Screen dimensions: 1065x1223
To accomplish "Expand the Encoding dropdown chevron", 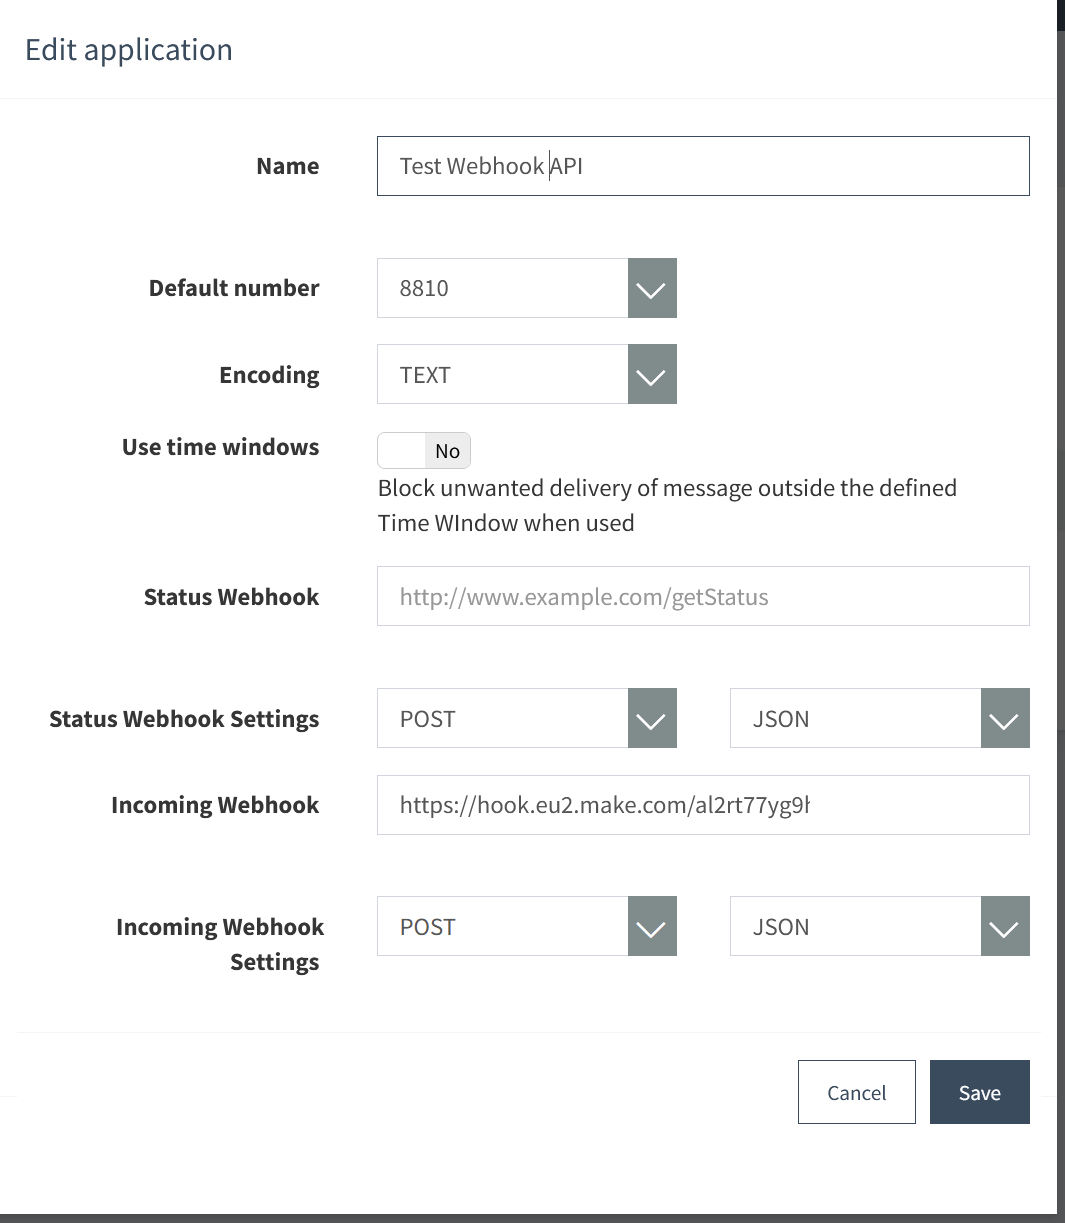I will point(652,374).
